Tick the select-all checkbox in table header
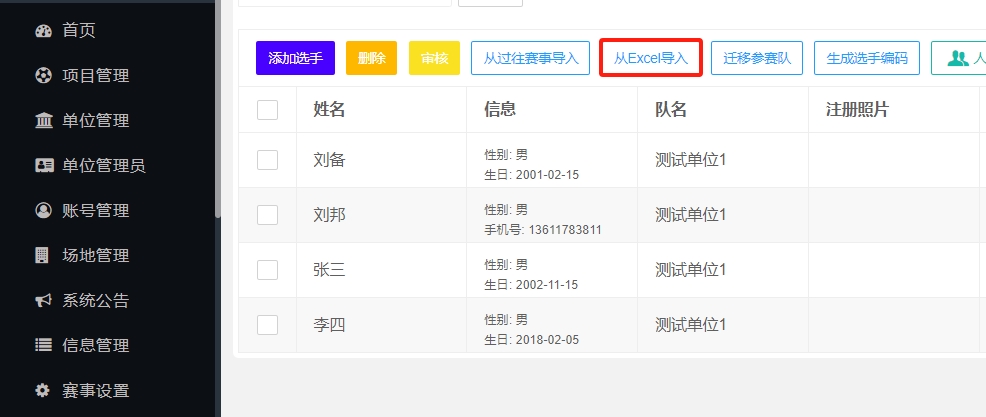This screenshot has width=986, height=417. [267, 109]
